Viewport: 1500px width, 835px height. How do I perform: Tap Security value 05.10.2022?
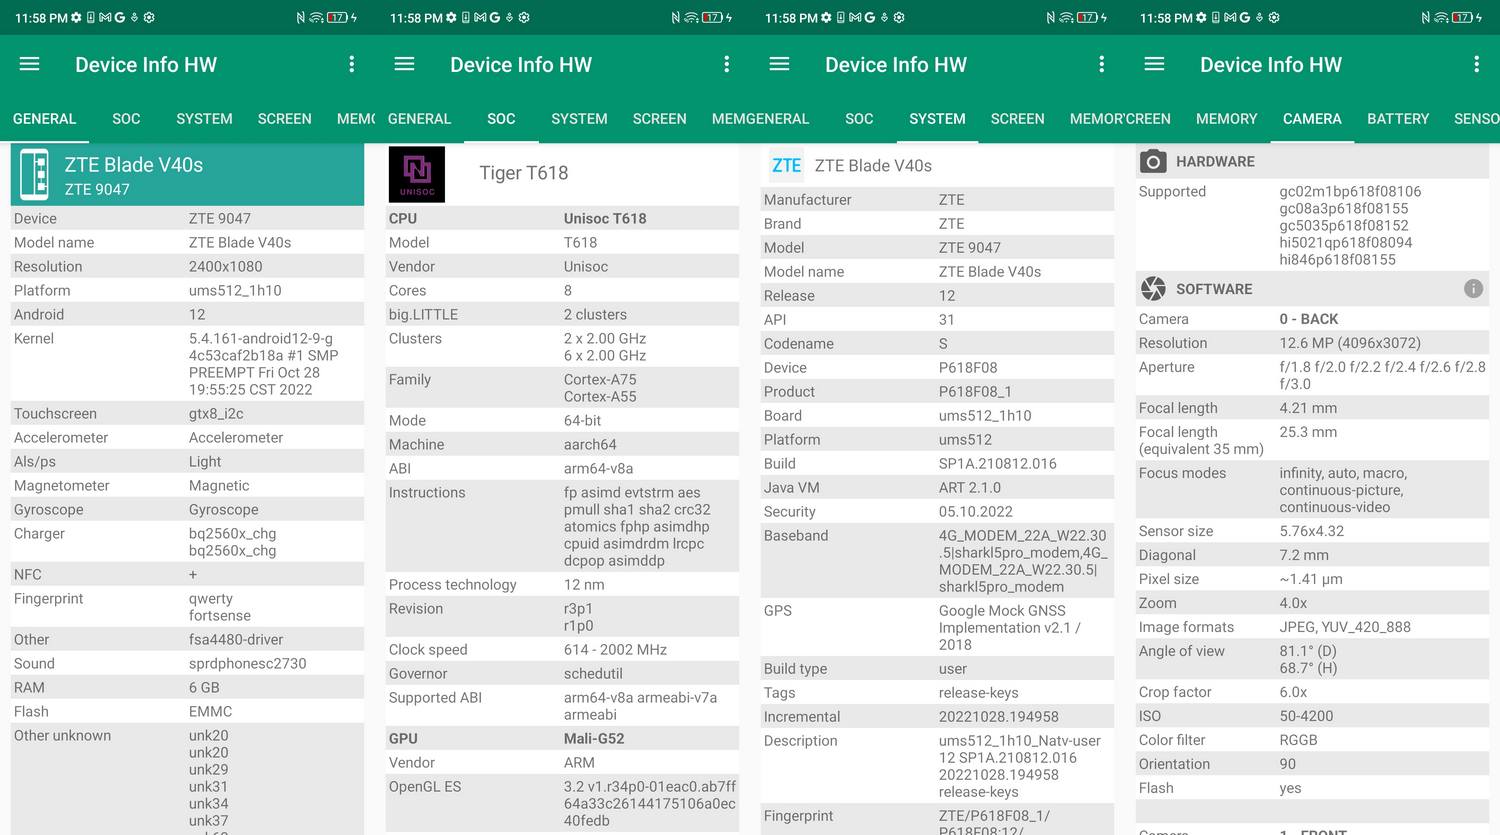[976, 512]
